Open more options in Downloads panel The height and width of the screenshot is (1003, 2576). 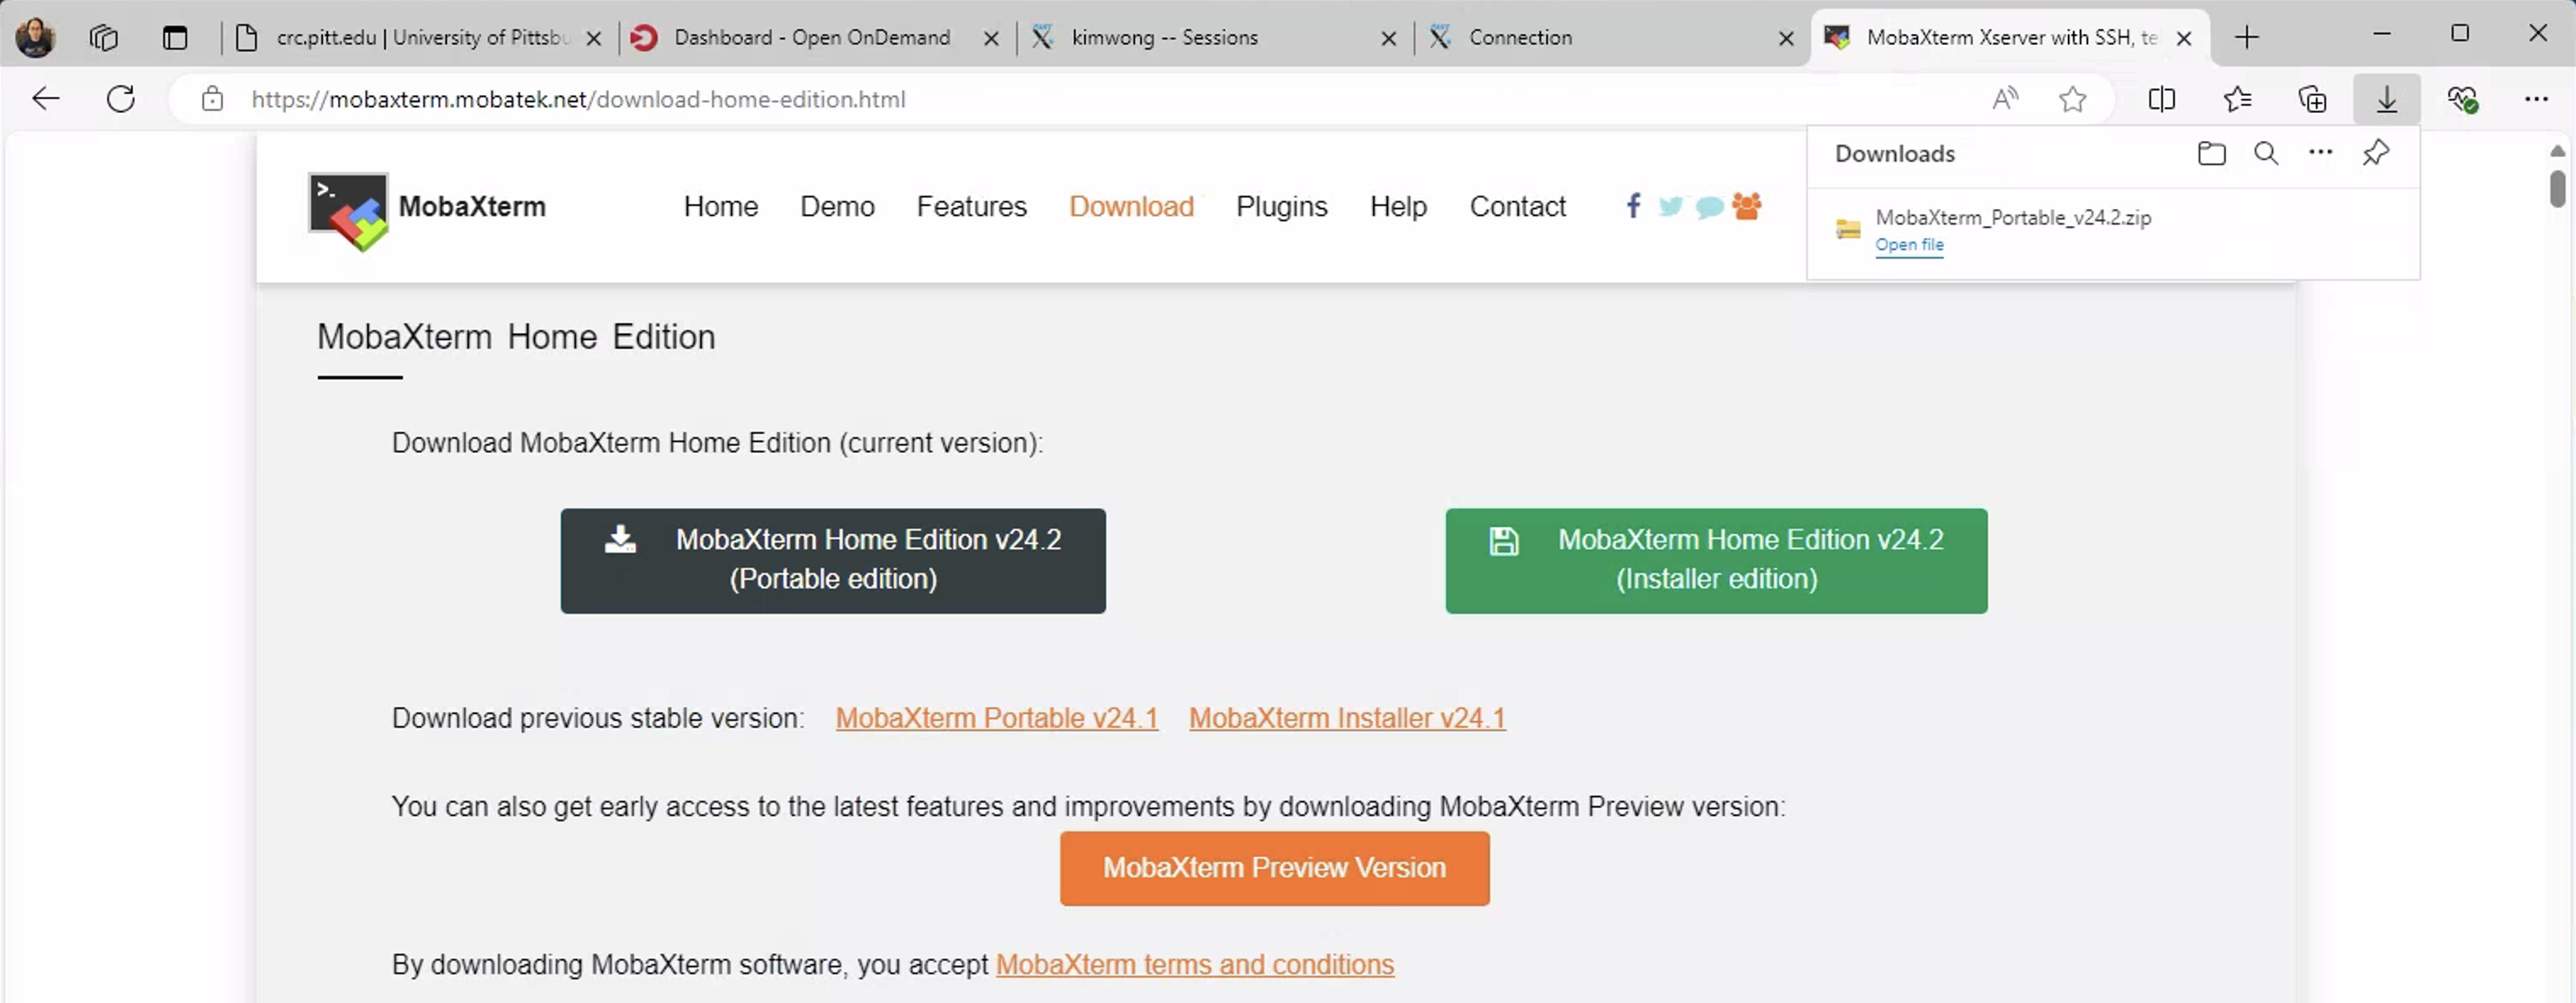(2320, 152)
